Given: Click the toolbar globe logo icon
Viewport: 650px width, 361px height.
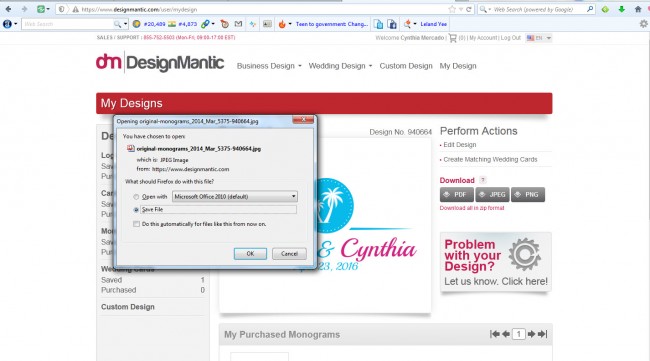Looking at the screenshot, I should click(x=7, y=24).
